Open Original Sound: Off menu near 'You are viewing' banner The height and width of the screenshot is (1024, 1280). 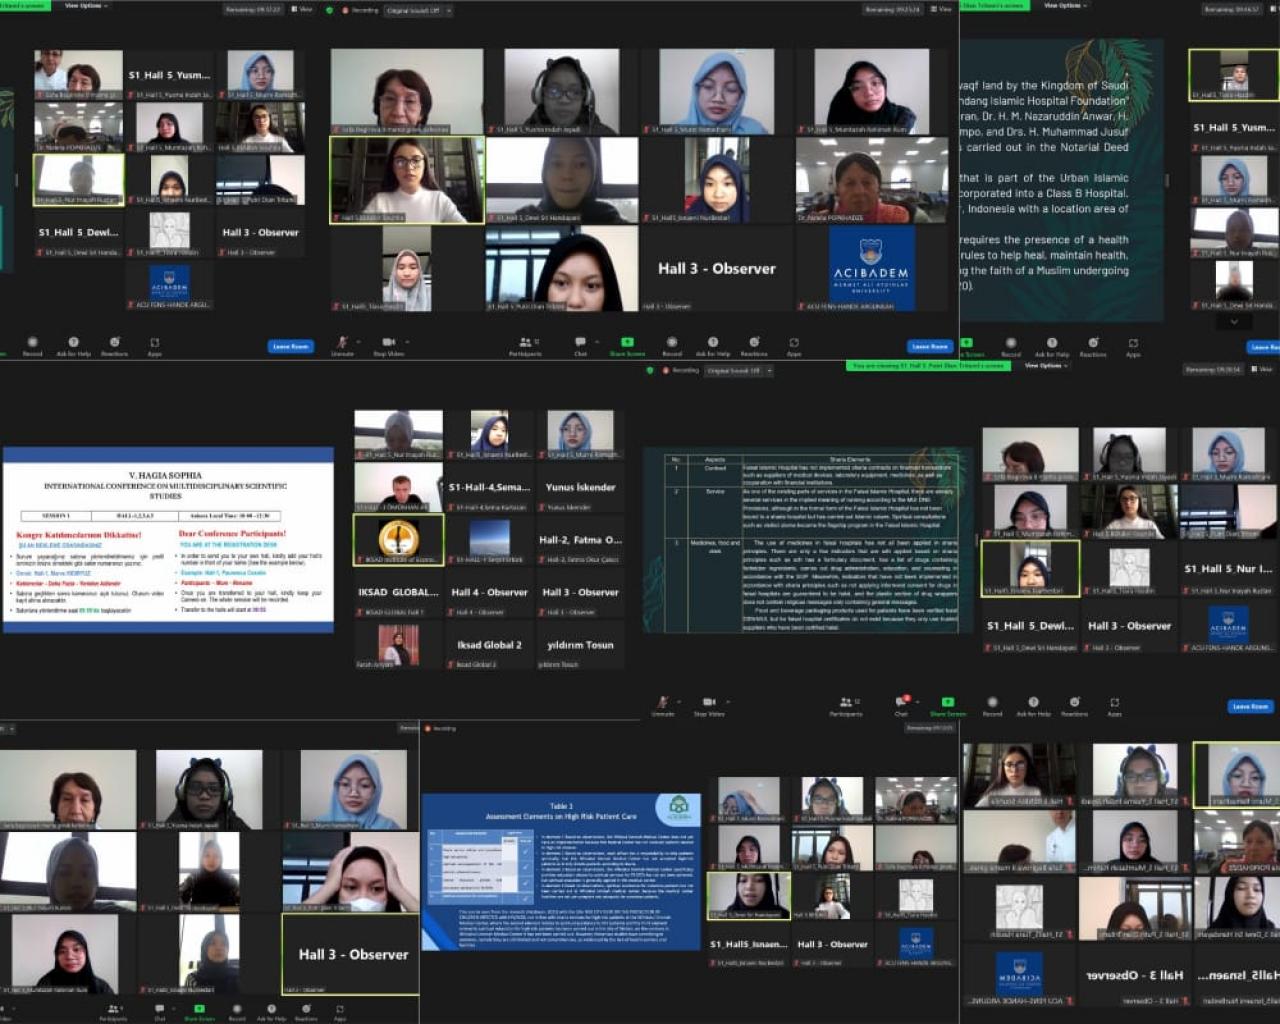[736, 371]
